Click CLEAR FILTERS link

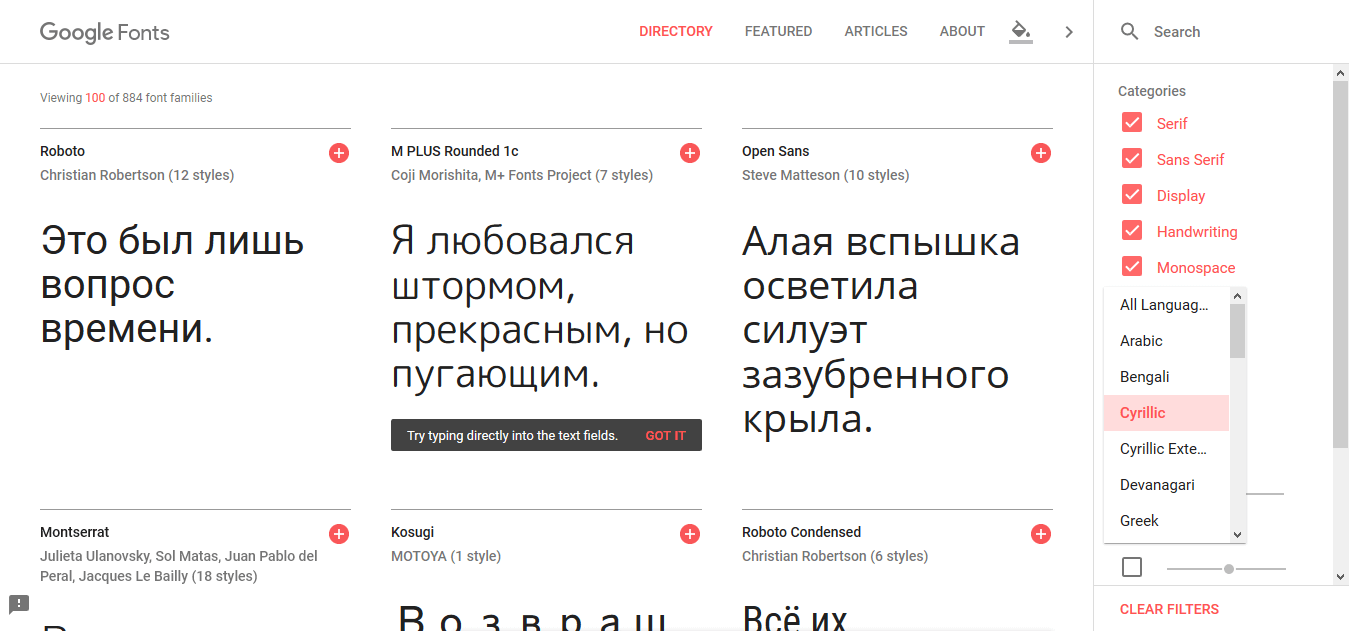click(1169, 609)
